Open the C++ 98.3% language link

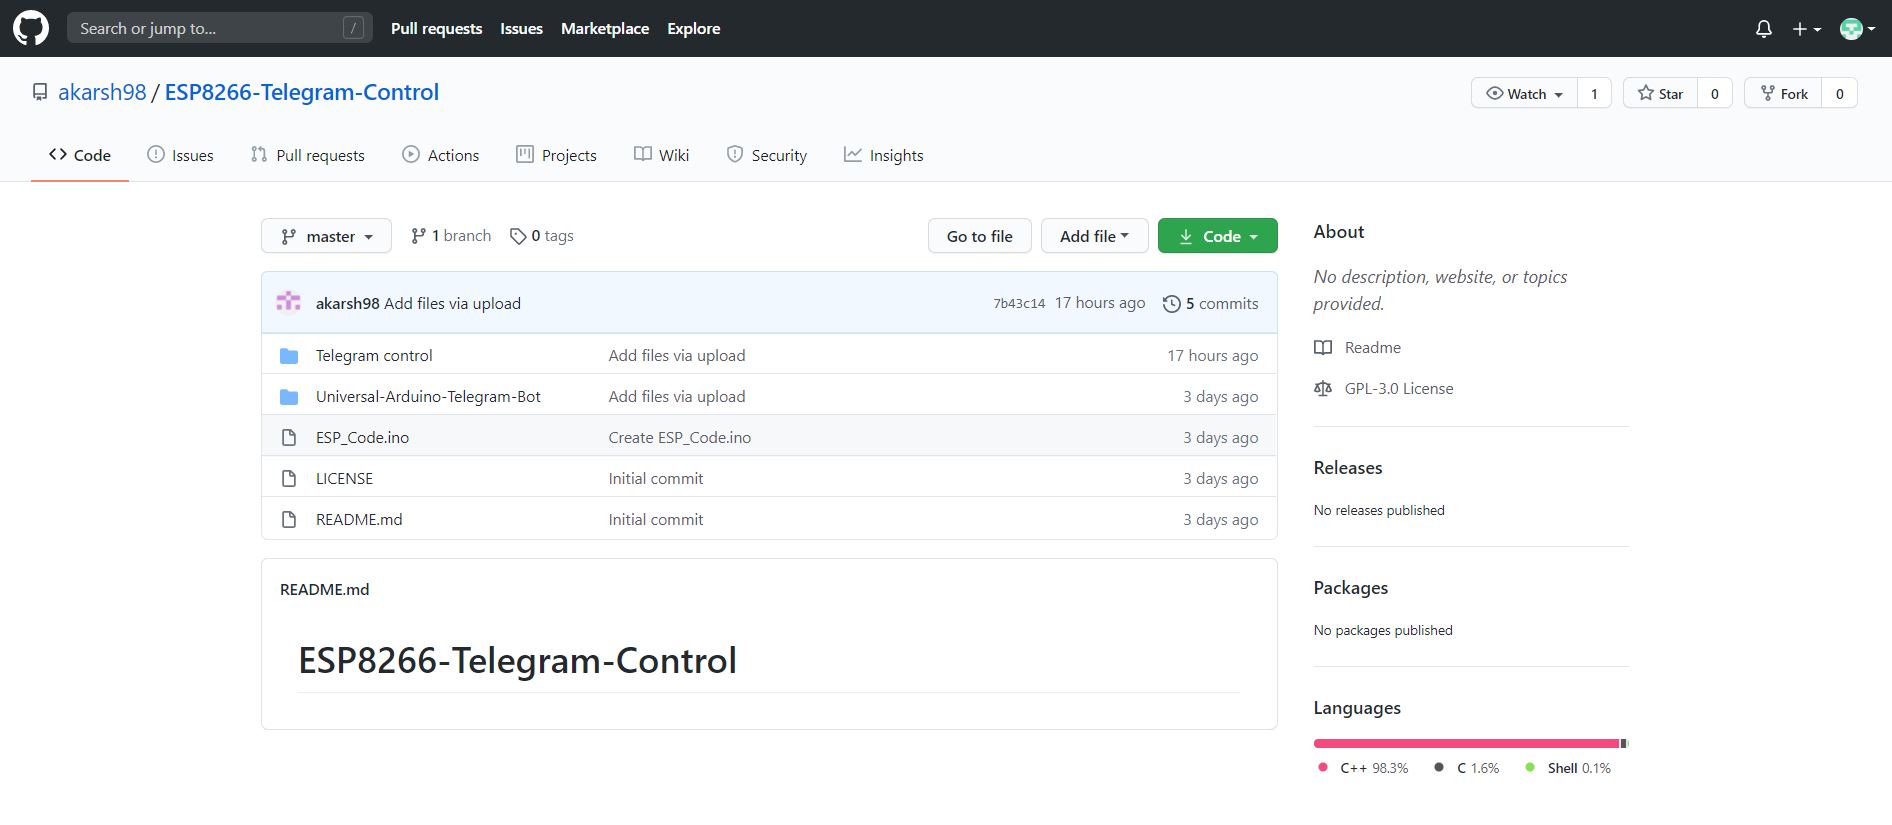(x=1364, y=768)
